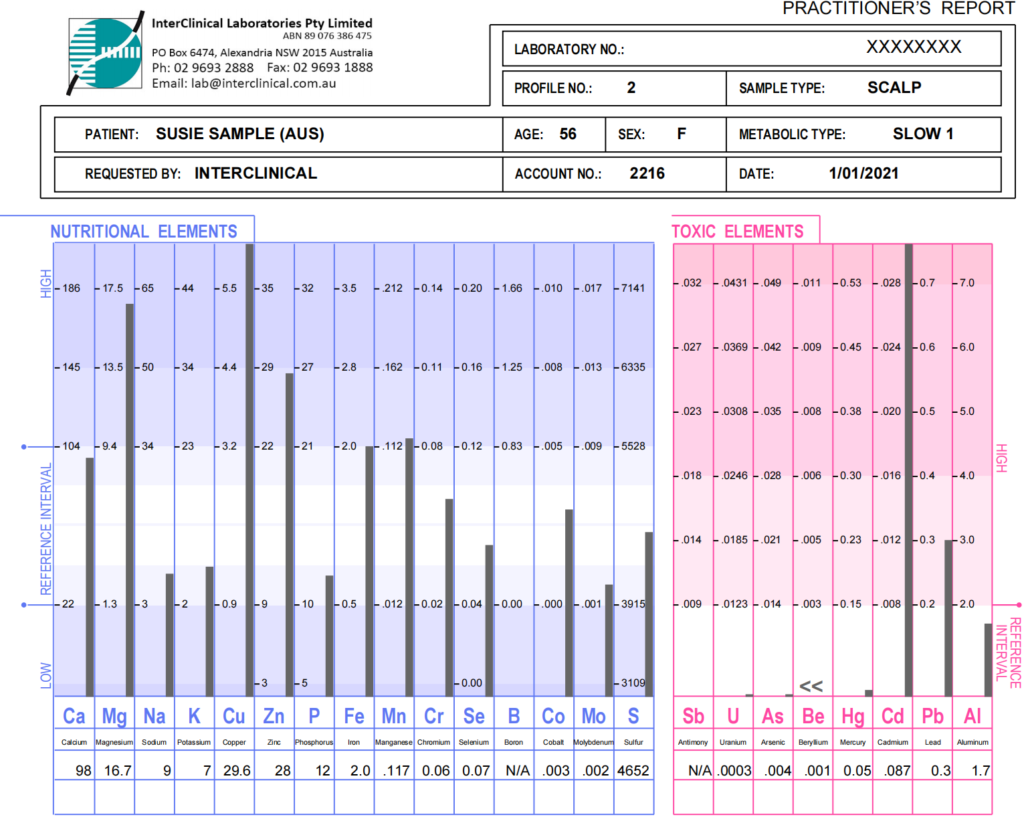Click the Ca Calcium element symbol

click(x=74, y=717)
